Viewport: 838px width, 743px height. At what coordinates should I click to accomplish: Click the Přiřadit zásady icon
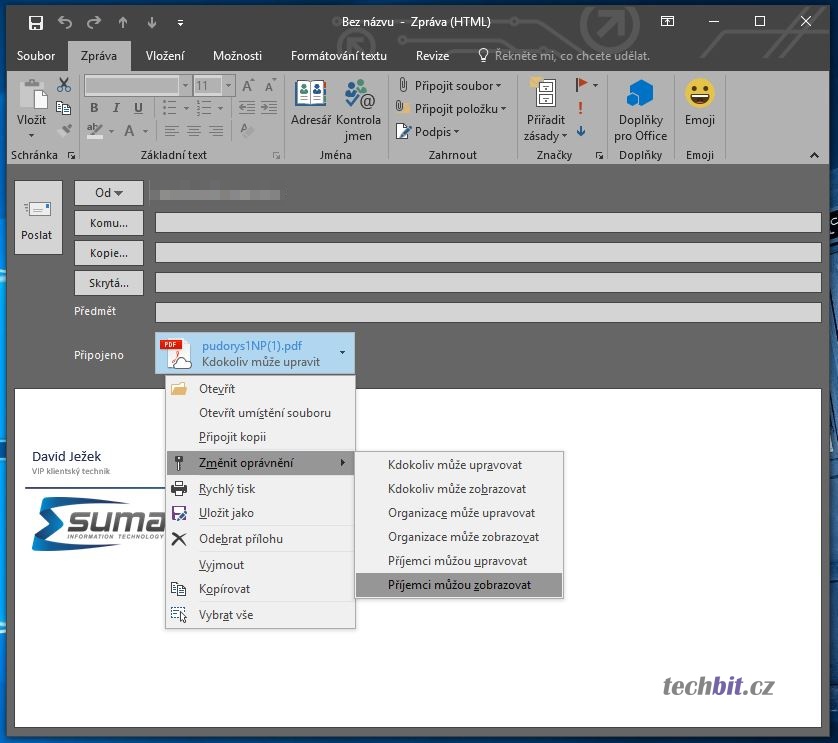click(x=546, y=106)
